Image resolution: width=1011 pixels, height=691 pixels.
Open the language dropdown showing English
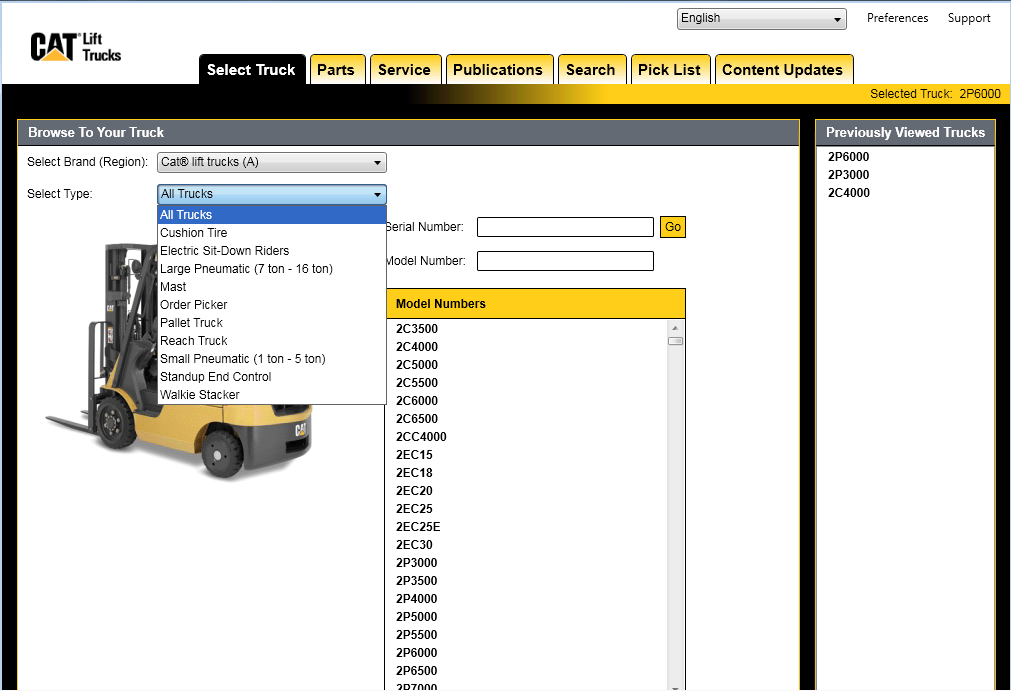pyautogui.click(x=761, y=19)
